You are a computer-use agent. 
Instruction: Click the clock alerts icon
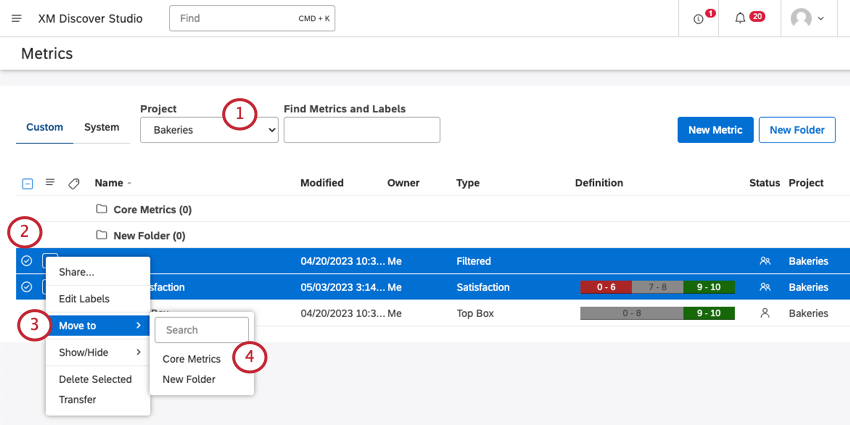(x=698, y=19)
